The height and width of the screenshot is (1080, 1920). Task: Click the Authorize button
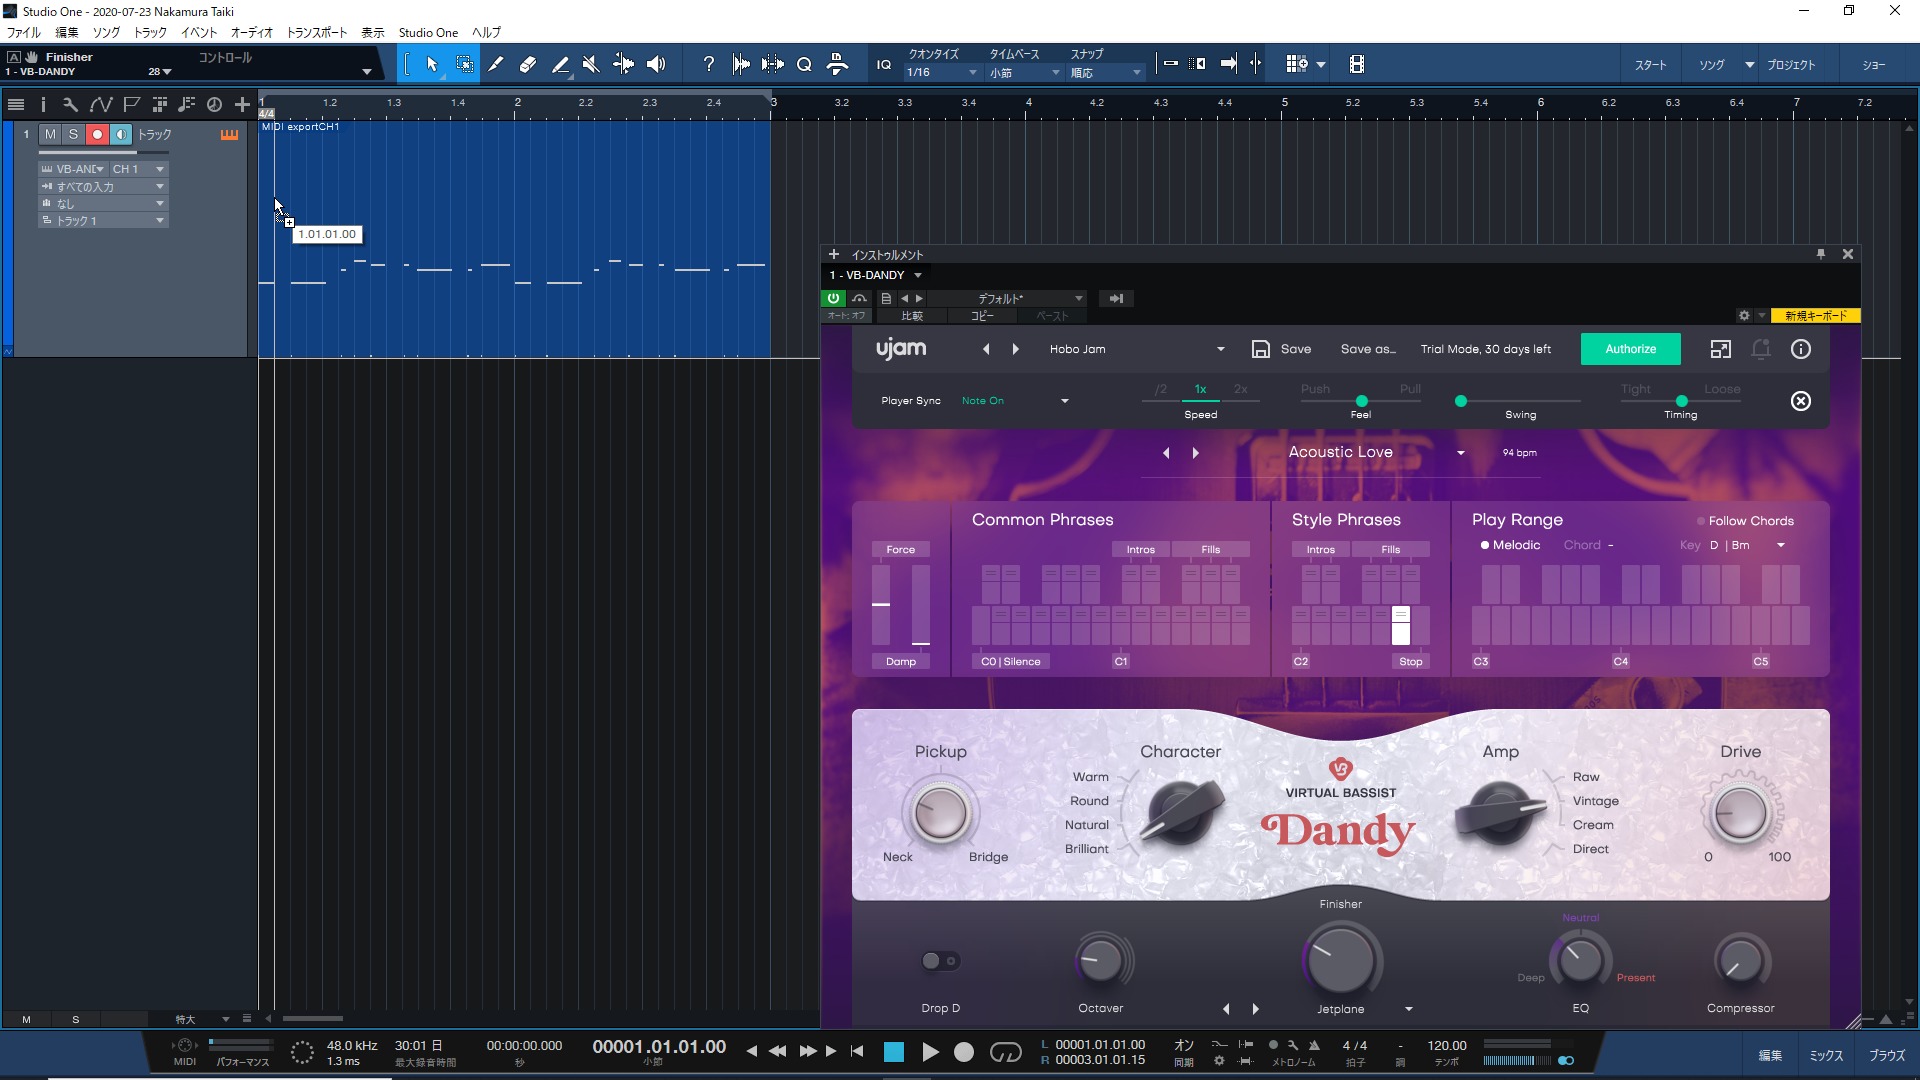(x=1630, y=349)
